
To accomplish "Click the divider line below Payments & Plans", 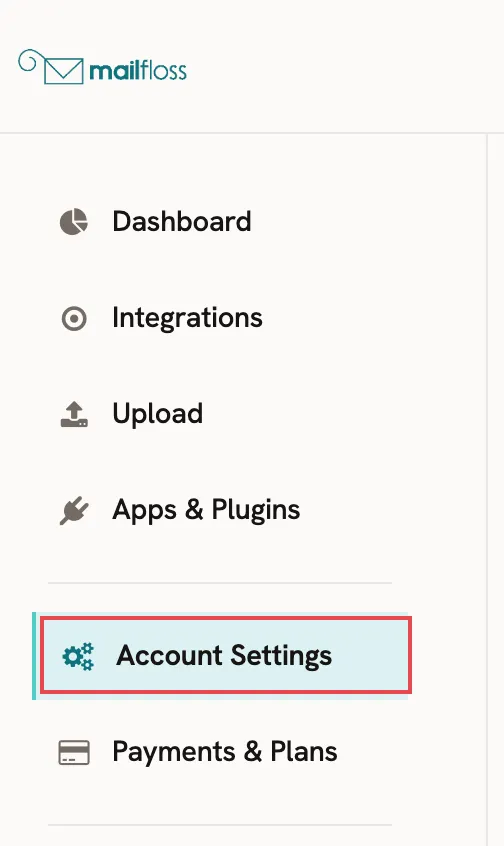I will coord(220,824).
